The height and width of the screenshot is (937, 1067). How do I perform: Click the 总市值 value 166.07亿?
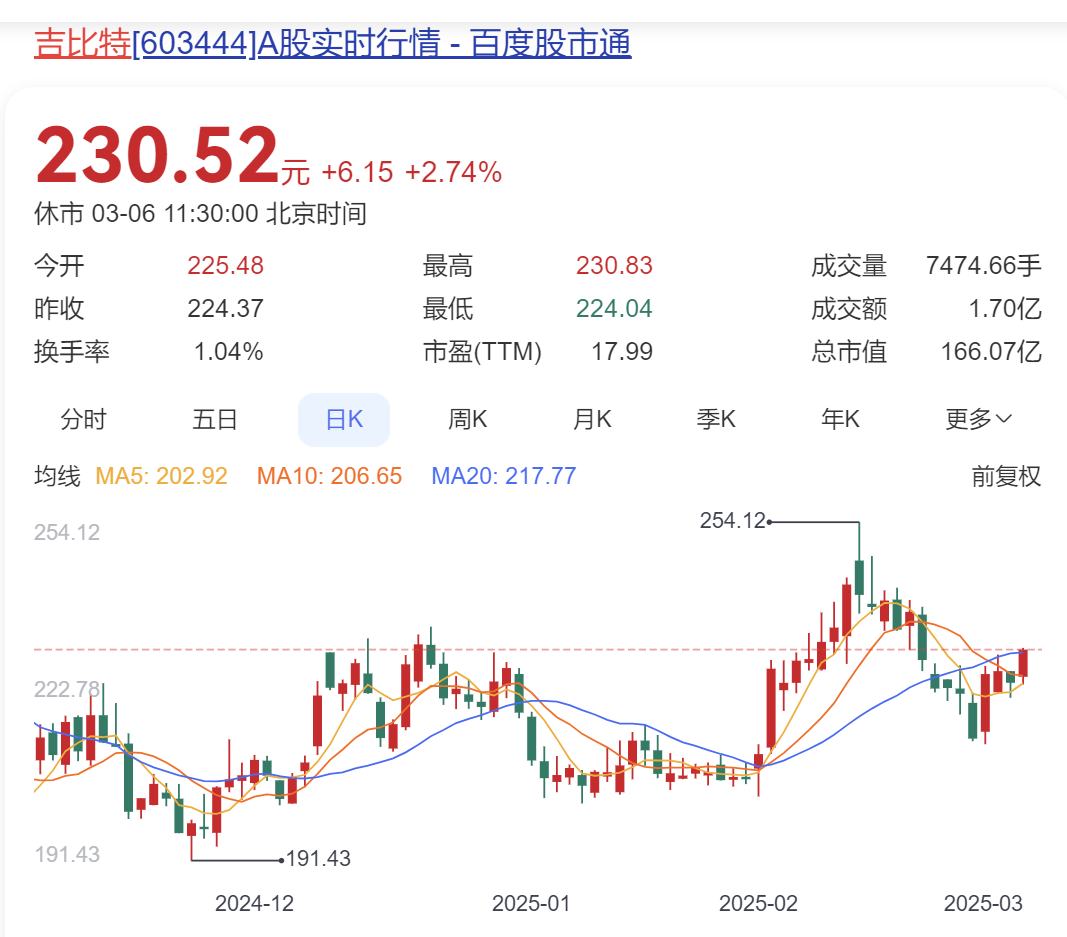[x=991, y=352]
